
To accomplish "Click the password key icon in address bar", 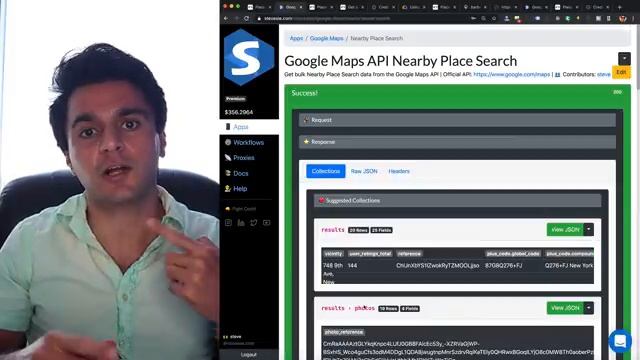I will click(473, 18).
